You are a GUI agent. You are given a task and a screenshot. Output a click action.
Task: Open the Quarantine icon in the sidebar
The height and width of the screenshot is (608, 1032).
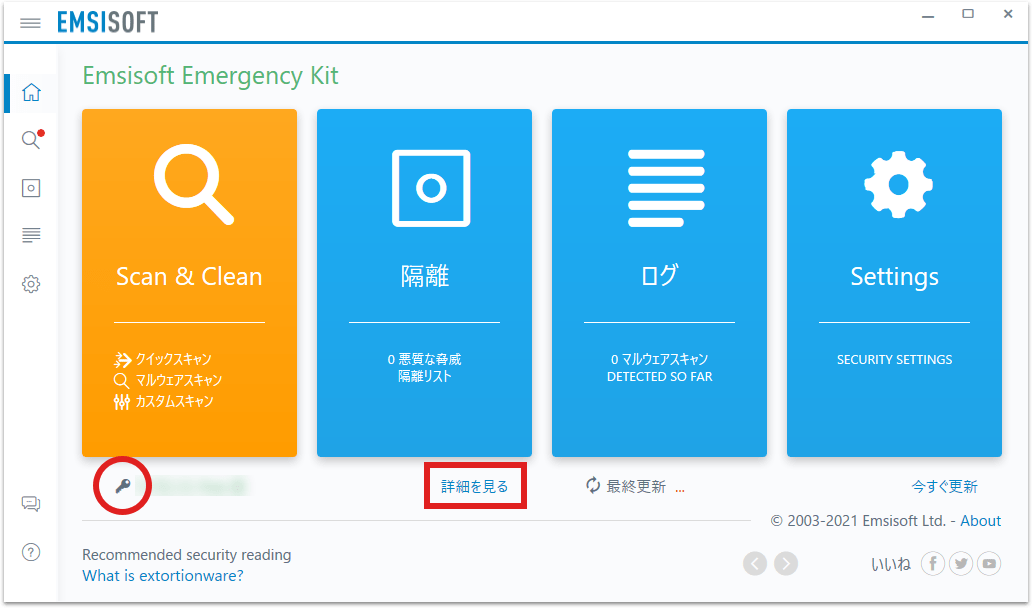31,188
